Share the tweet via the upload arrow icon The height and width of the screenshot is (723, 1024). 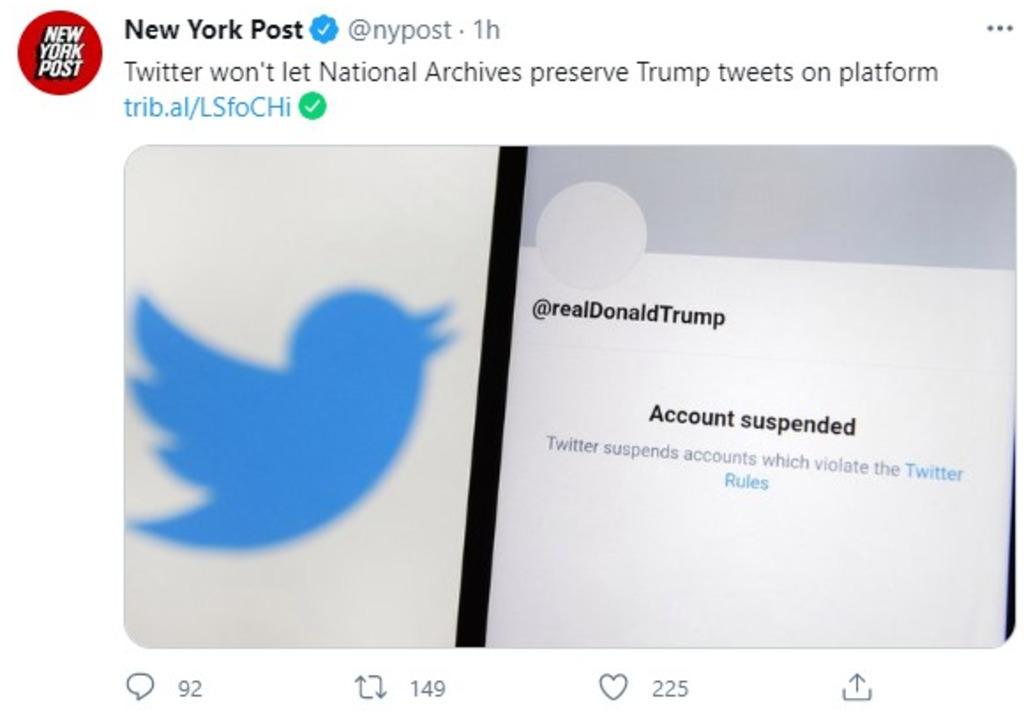coord(858,687)
